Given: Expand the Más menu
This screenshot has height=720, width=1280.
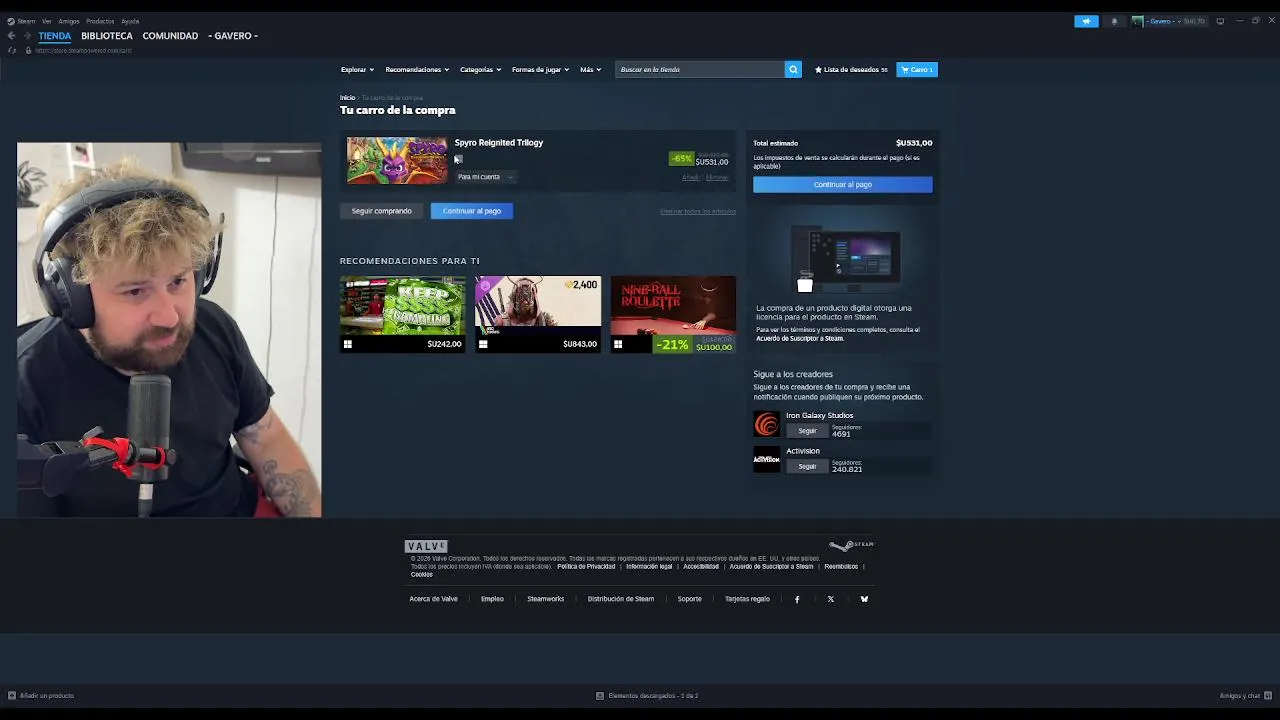Looking at the screenshot, I should point(591,69).
